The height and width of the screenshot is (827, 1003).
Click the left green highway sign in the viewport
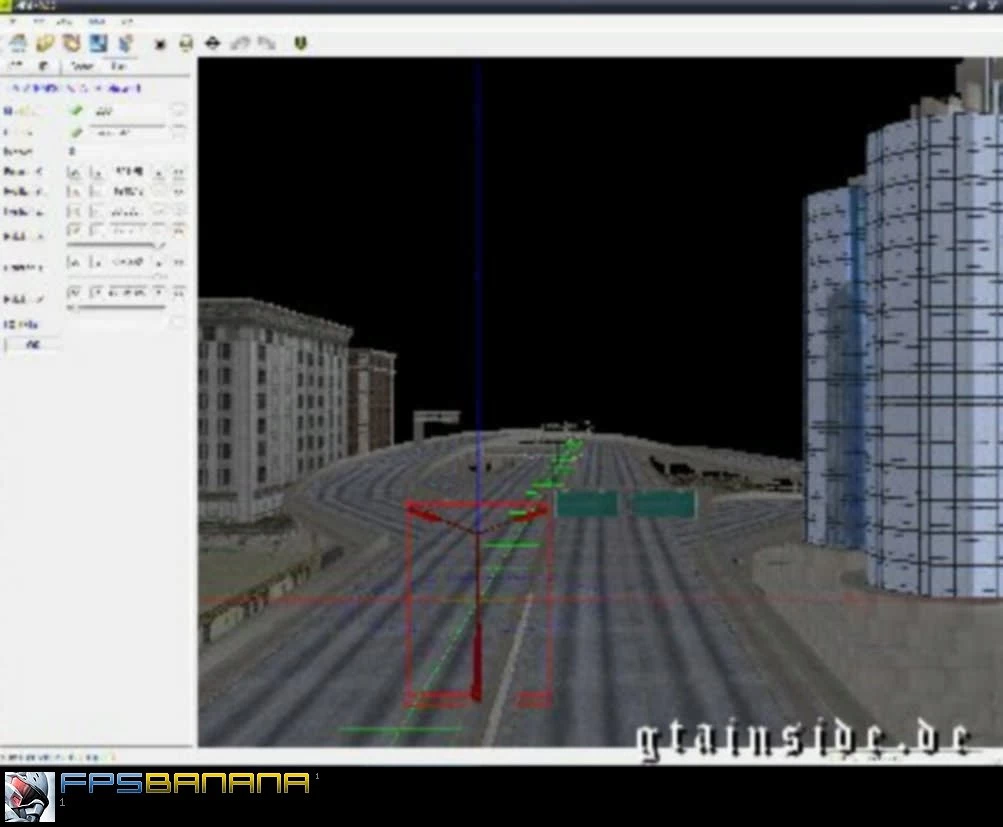tap(587, 503)
